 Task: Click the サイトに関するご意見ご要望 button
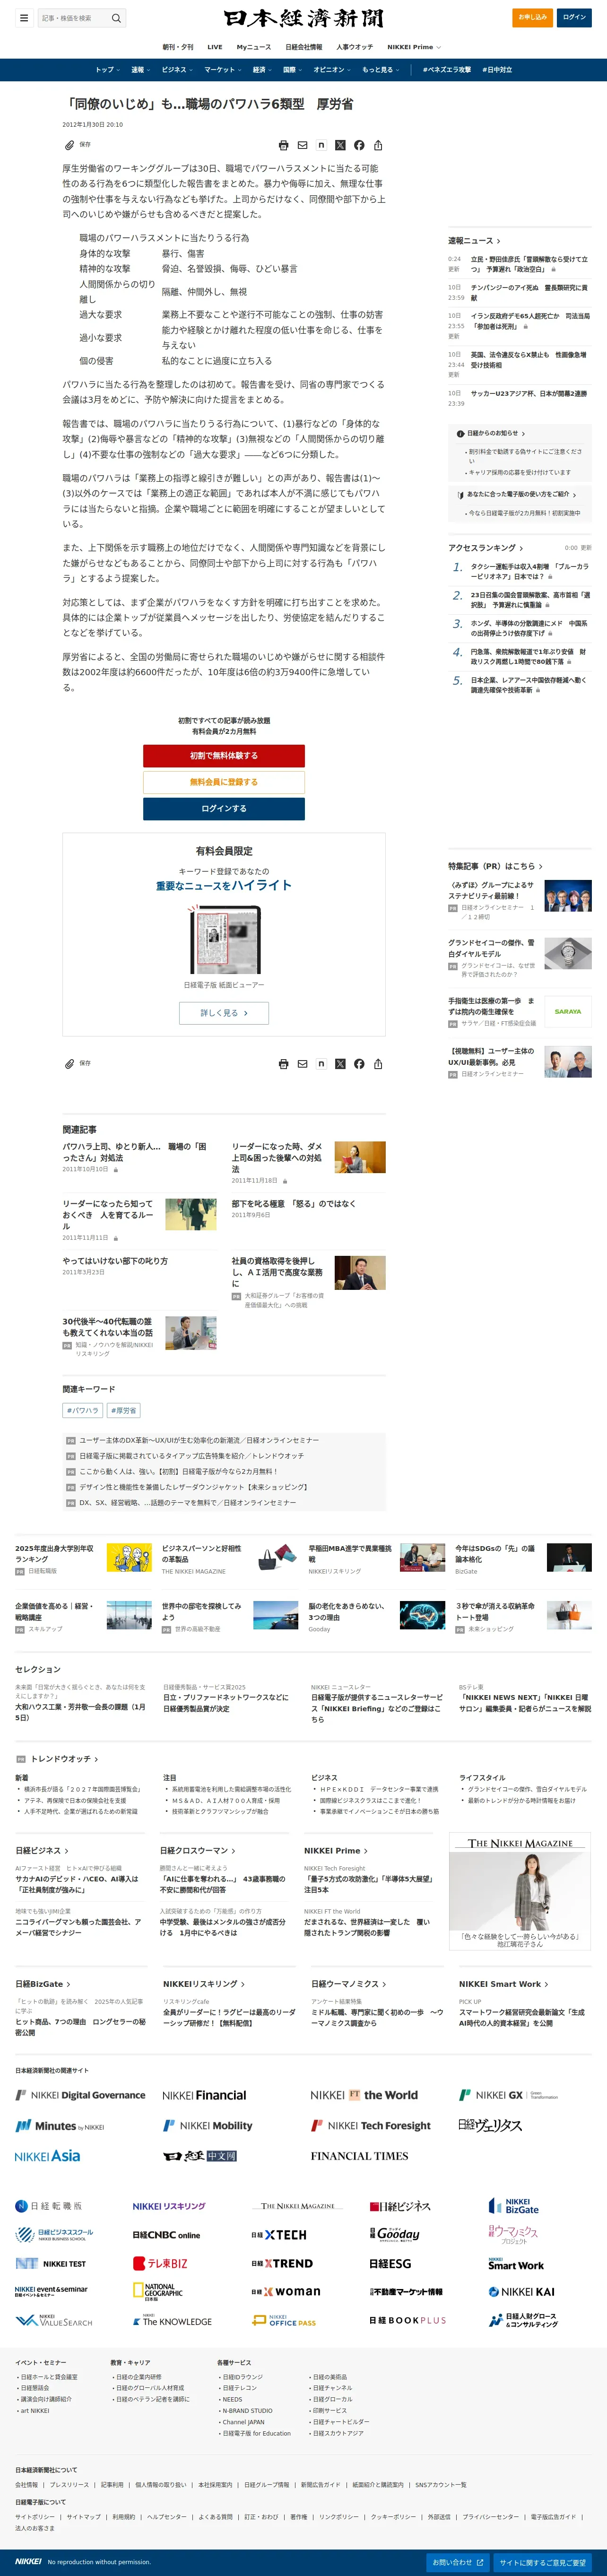542,2563
